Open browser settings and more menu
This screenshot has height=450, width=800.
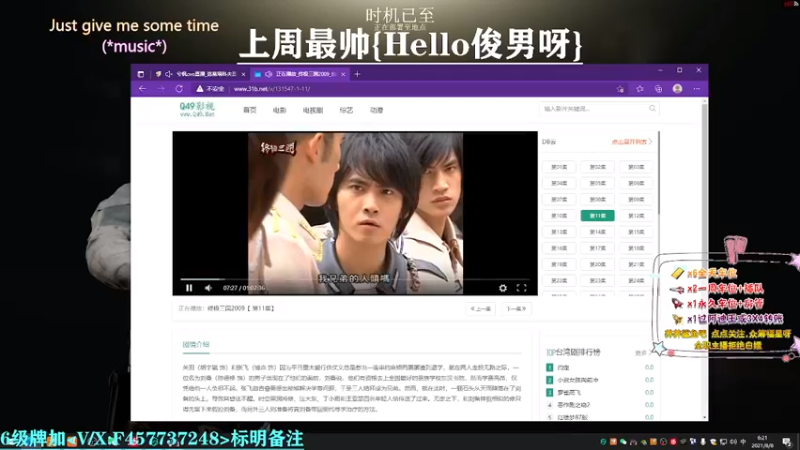(697, 89)
